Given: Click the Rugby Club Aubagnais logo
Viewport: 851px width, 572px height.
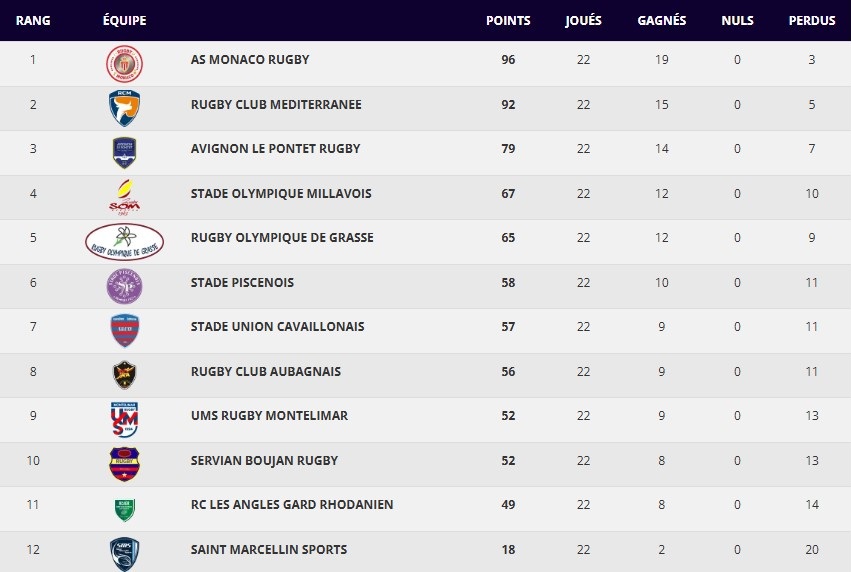Looking at the screenshot, I should coord(124,374).
